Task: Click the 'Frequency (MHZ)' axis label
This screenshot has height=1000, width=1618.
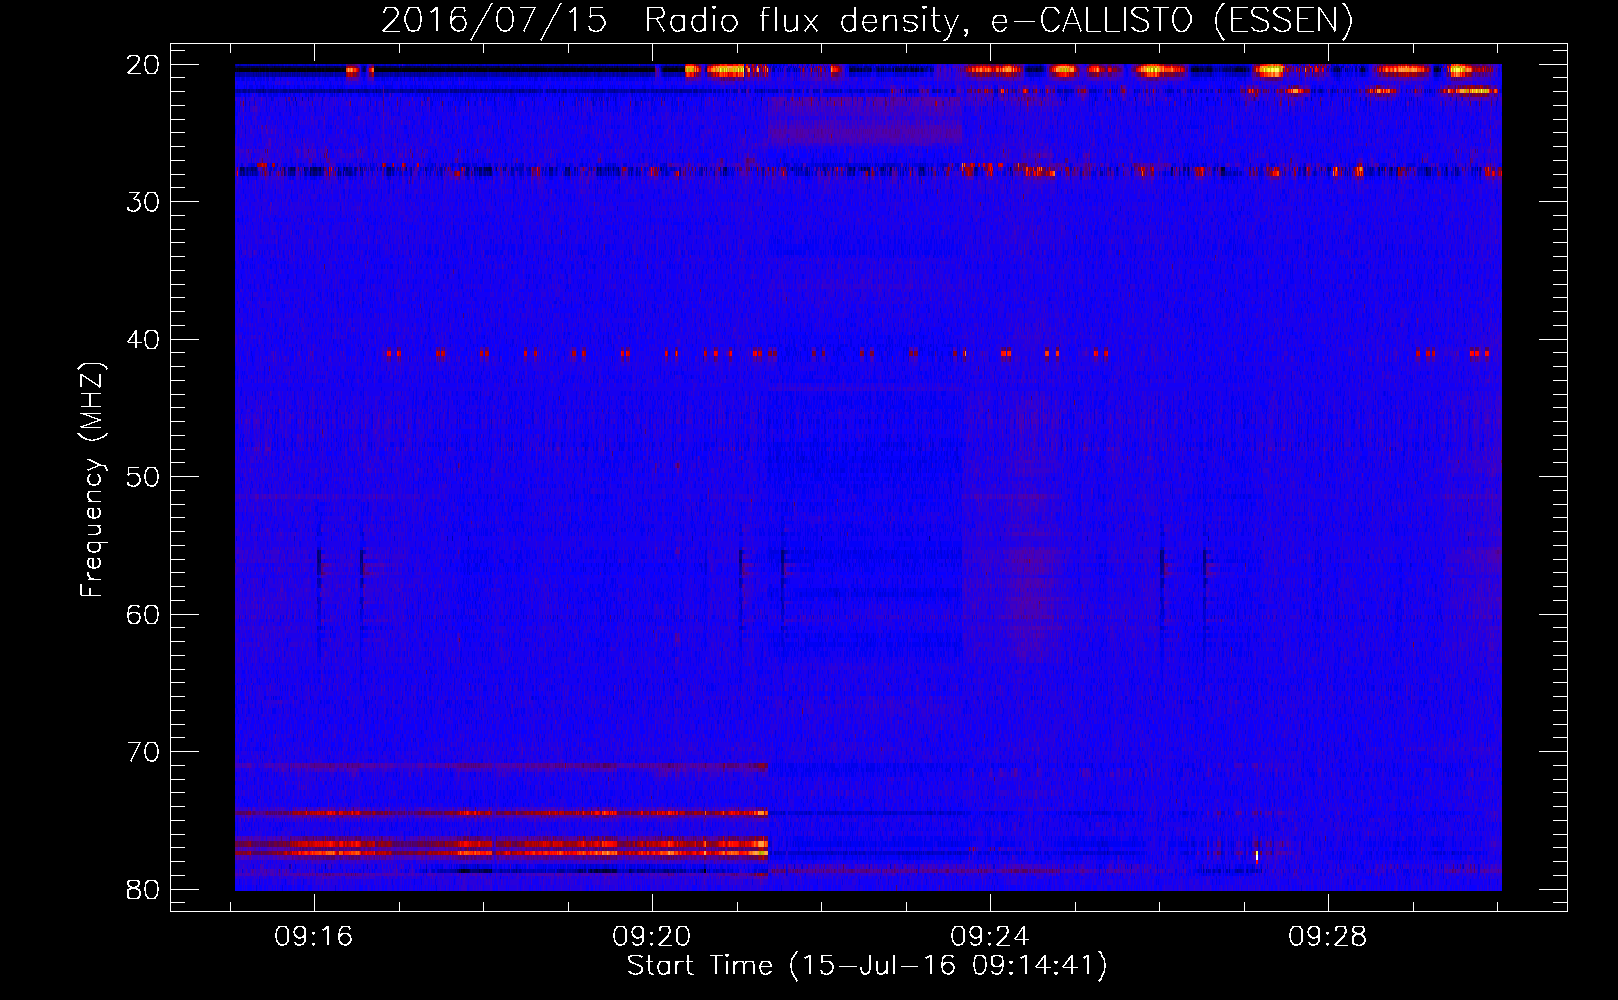Action: [92, 480]
